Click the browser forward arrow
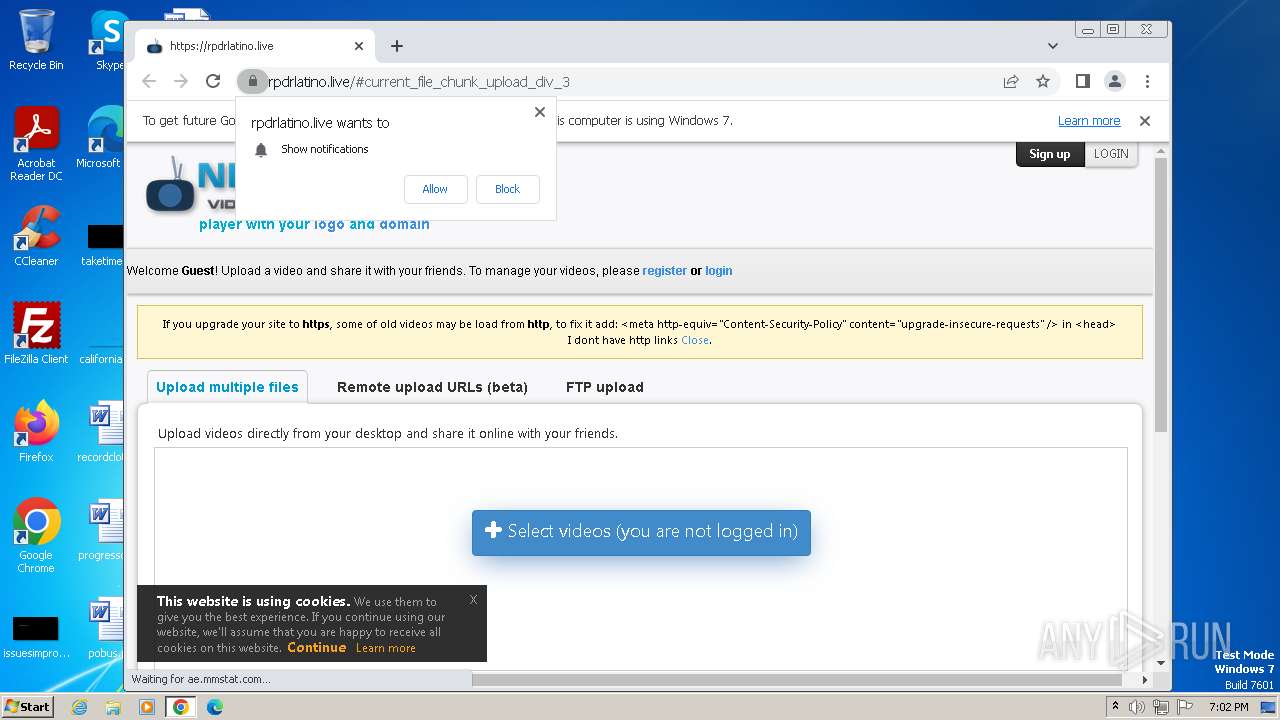Image resolution: width=1280 pixels, height=720 pixels. [181, 81]
